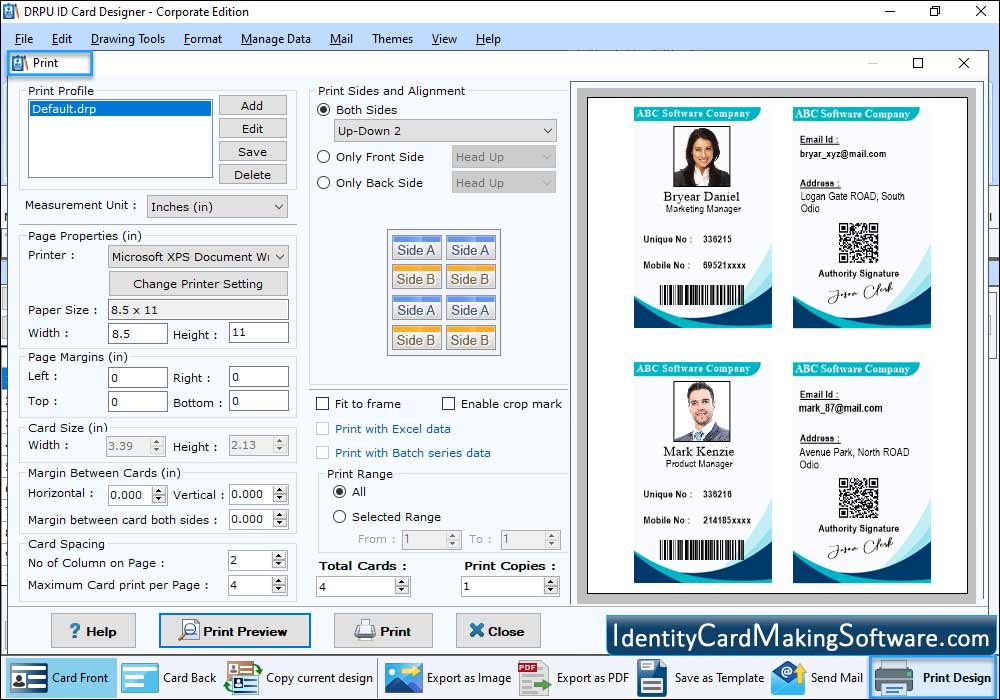Click the first Side A layout tile
Screen dimensions: 1000x700
tap(416, 249)
